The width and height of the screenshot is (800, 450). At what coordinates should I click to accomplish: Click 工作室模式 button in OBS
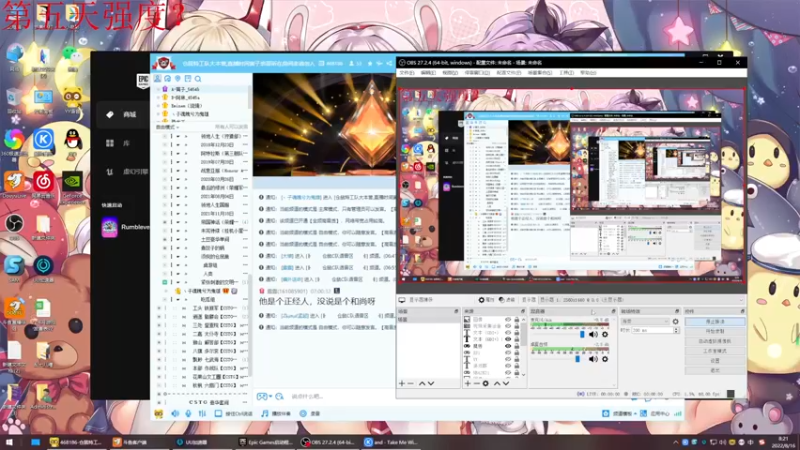click(715, 351)
